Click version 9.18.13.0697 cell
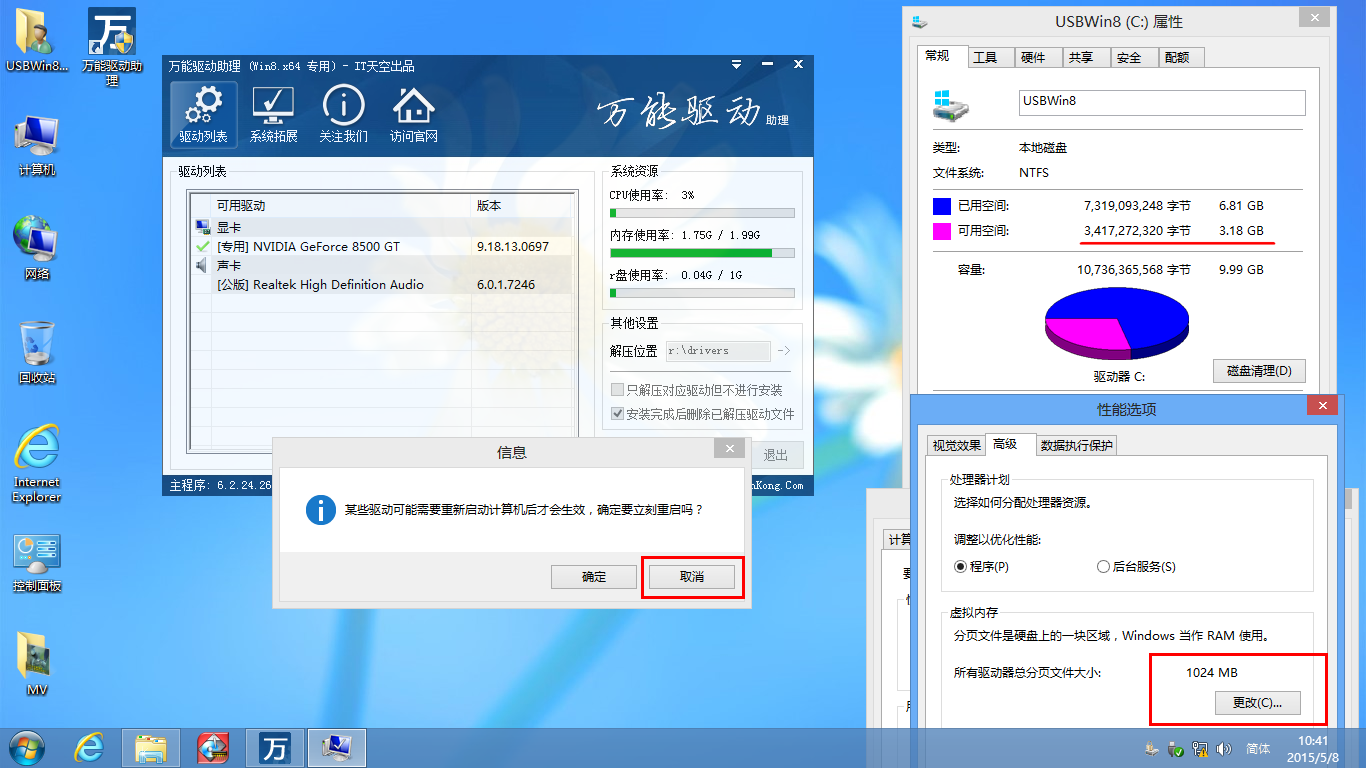 [x=513, y=246]
